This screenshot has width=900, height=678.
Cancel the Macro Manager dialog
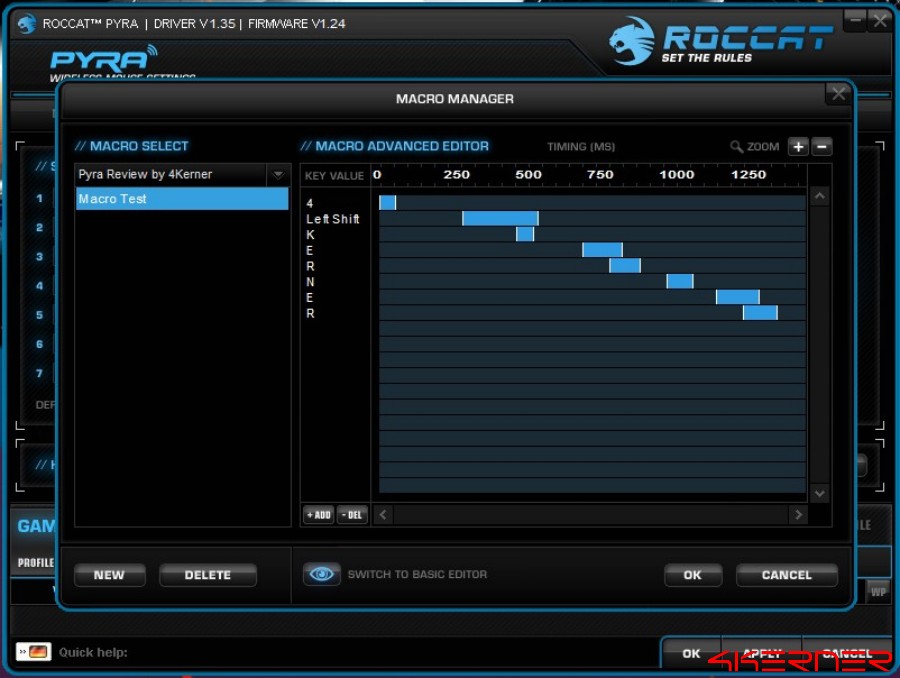(786, 575)
